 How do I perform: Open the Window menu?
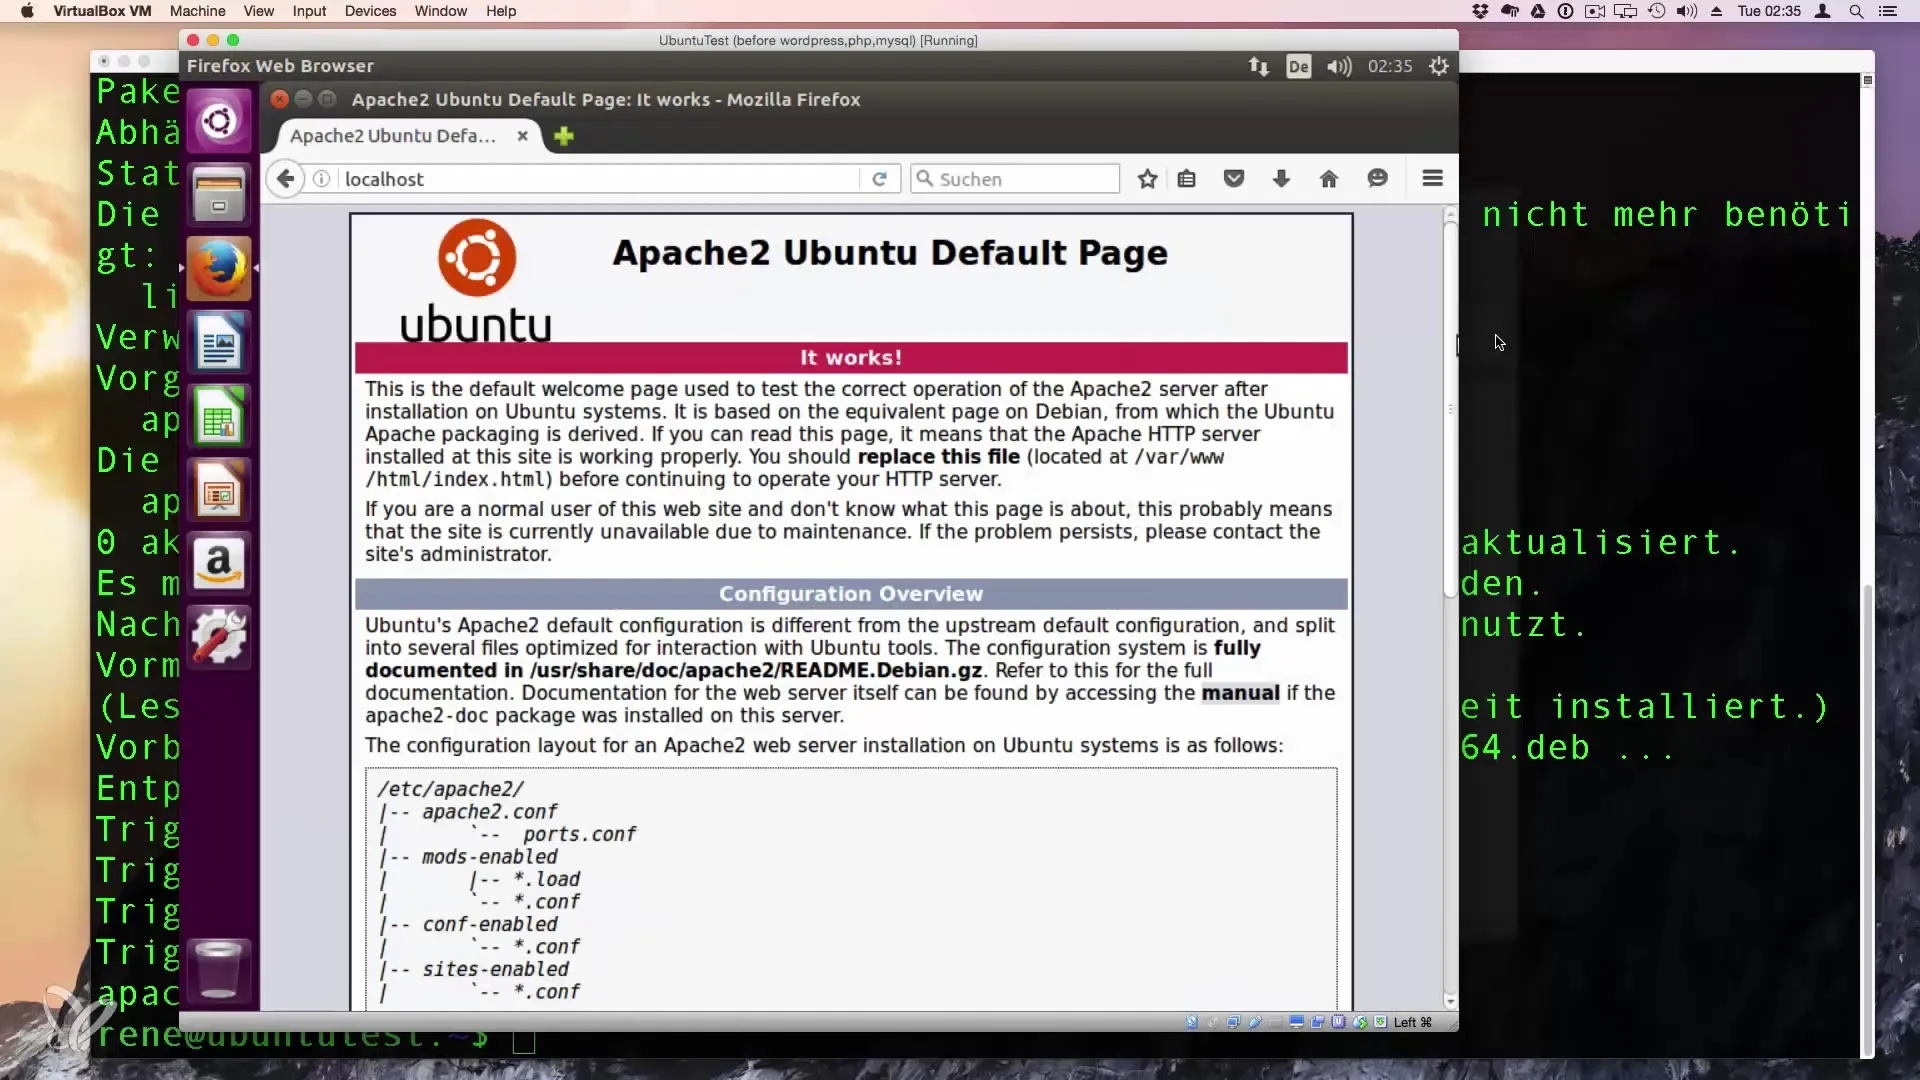(441, 11)
